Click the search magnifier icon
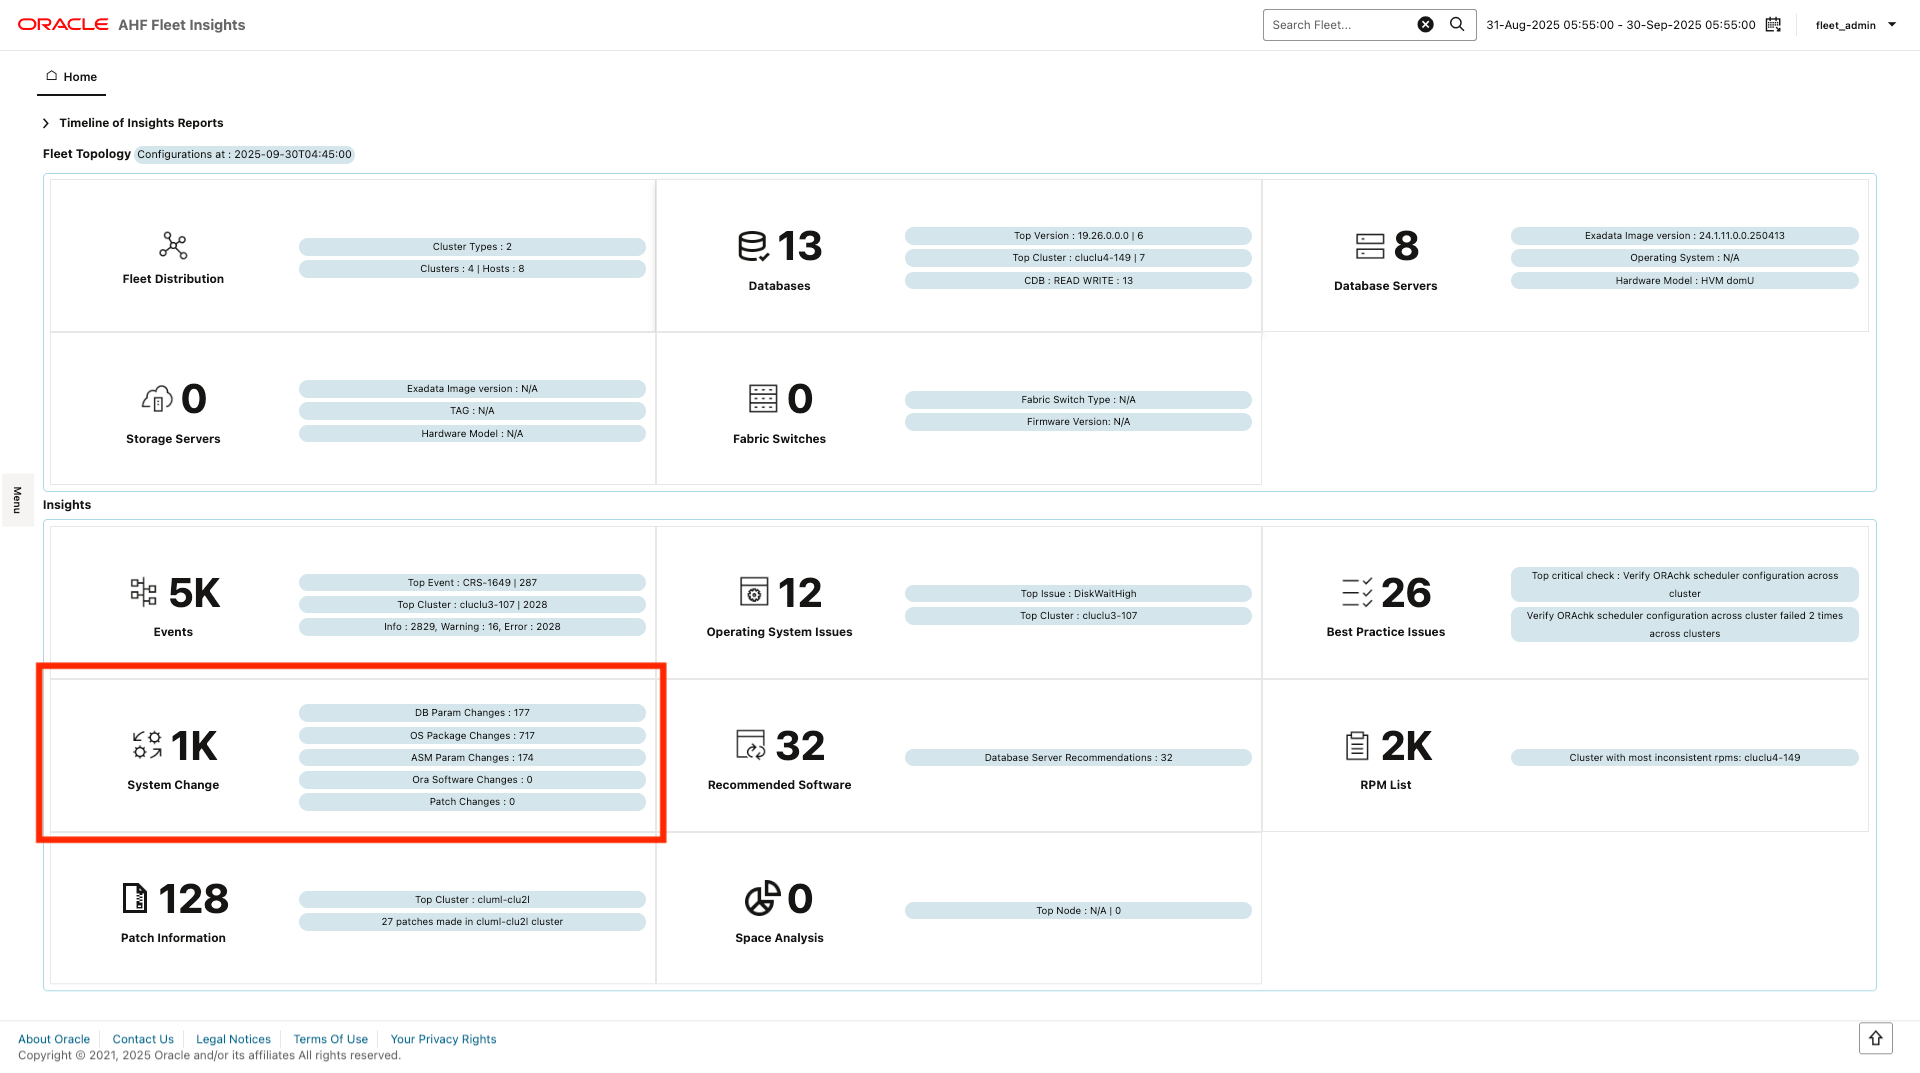The image size is (1920, 1073). point(1457,25)
